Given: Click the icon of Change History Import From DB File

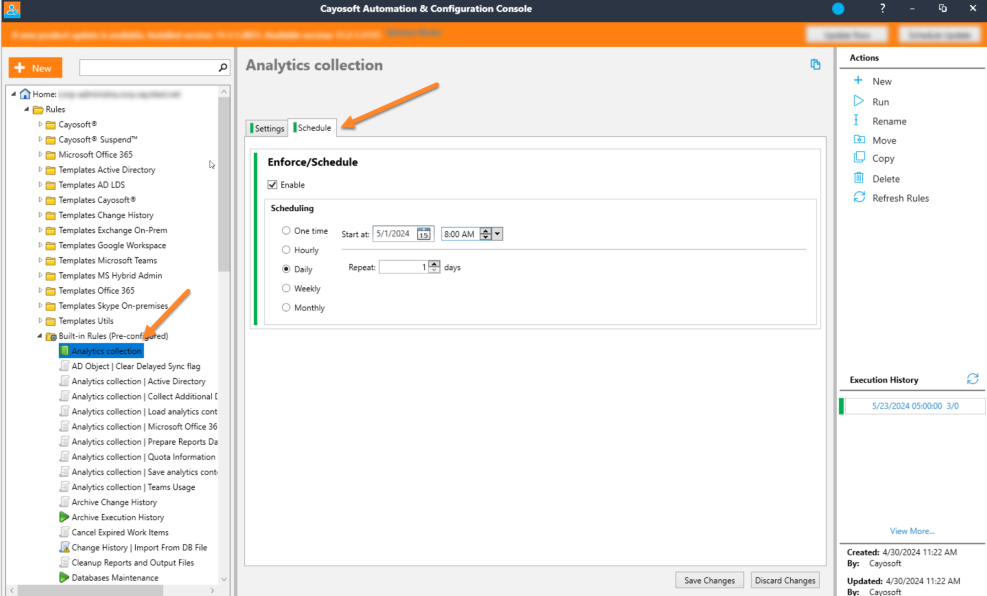Looking at the screenshot, I should [x=64, y=547].
